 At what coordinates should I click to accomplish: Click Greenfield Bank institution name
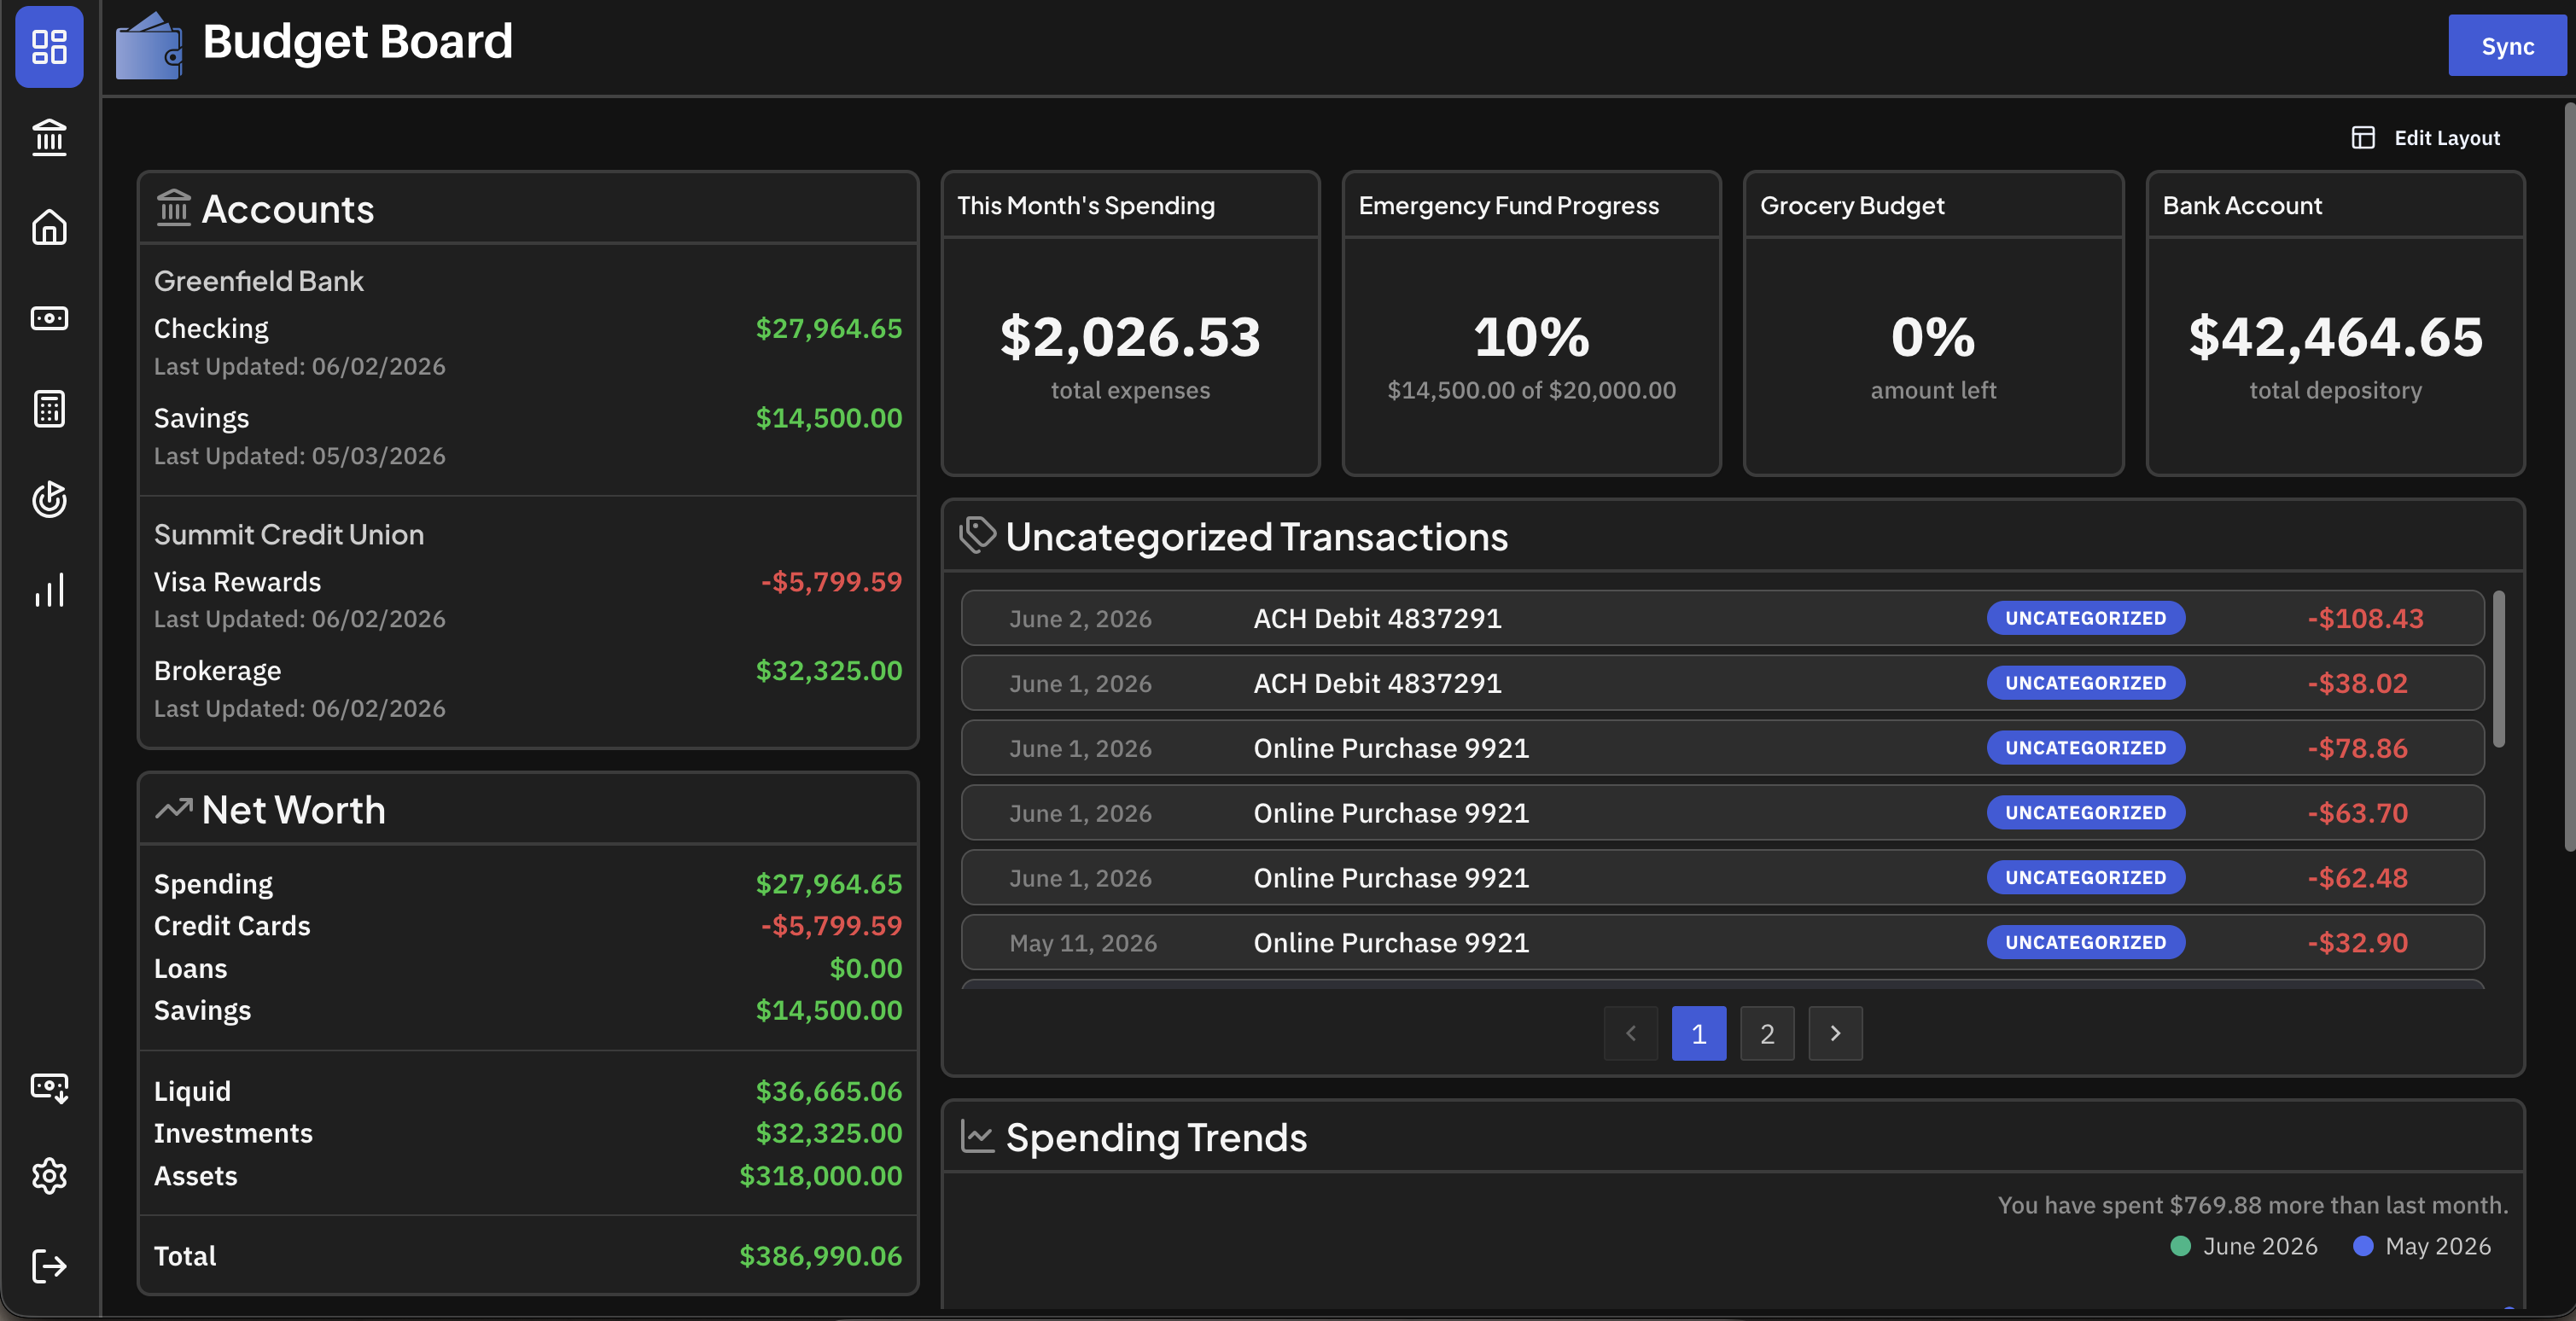(x=258, y=281)
